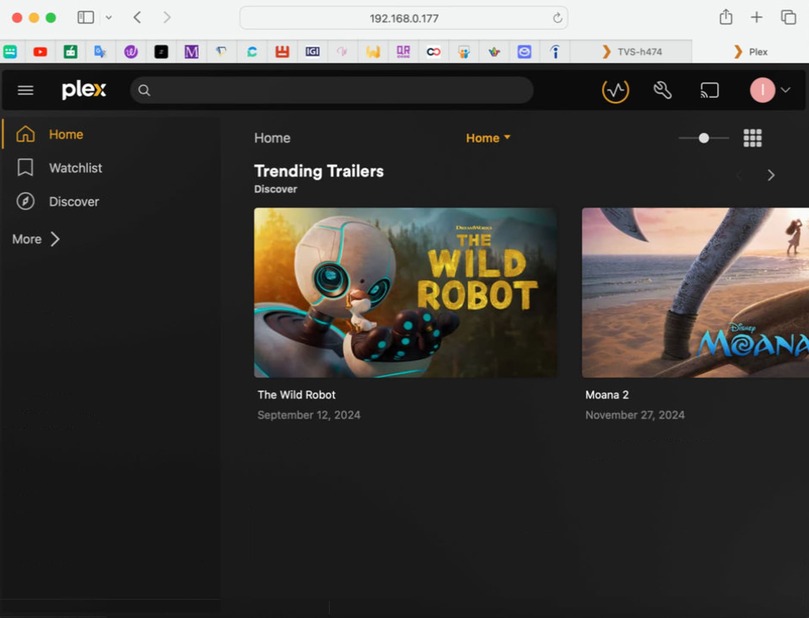This screenshot has width=809, height=618.
Task: Open the IGI pinned tab
Action: [x=312, y=52]
